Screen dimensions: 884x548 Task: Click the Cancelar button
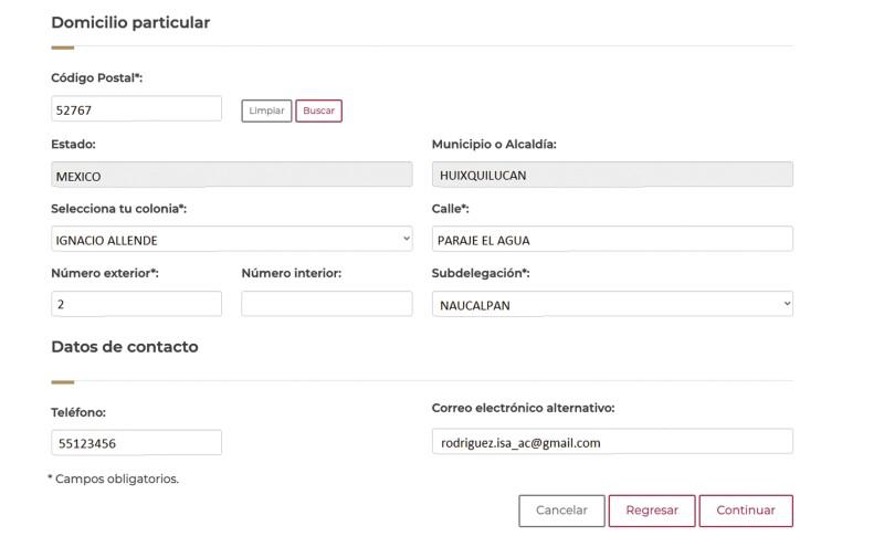click(x=562, y=511)
